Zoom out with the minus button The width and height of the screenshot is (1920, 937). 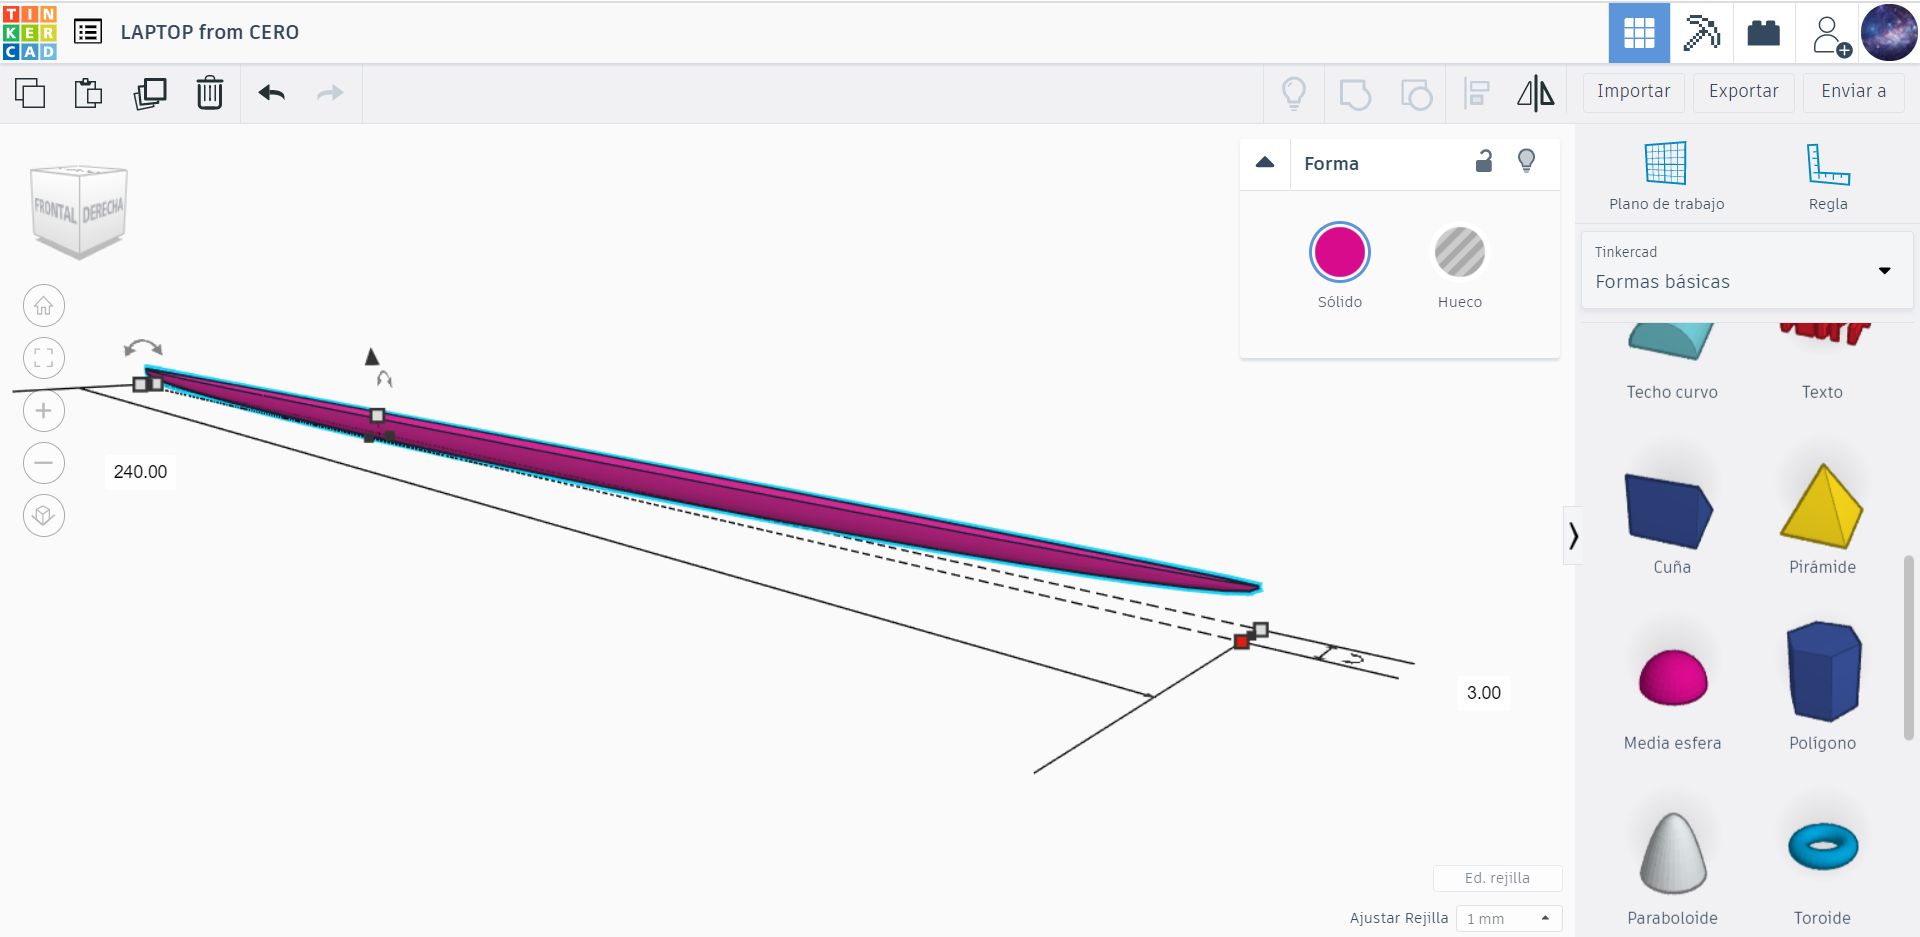point(44,463)
